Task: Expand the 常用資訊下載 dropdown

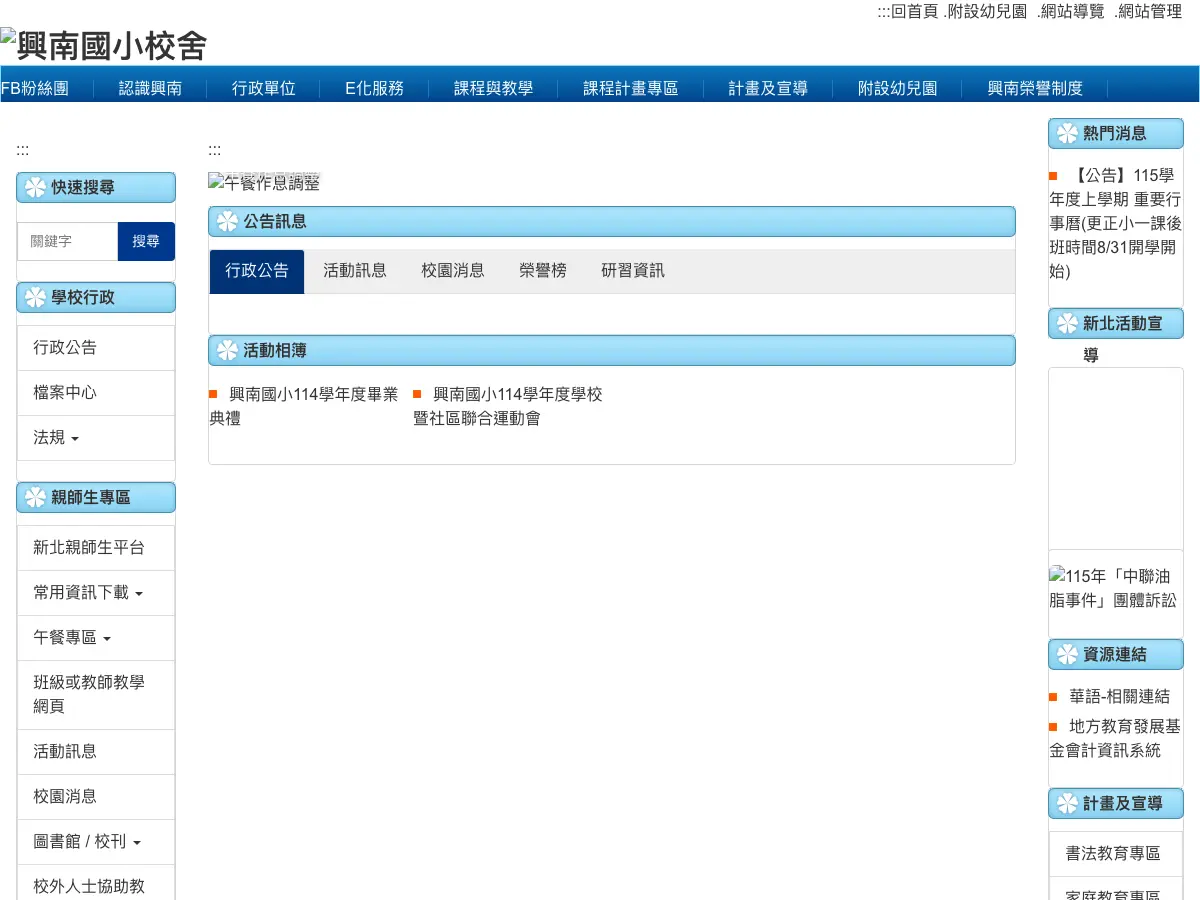Action: [96, 593]
